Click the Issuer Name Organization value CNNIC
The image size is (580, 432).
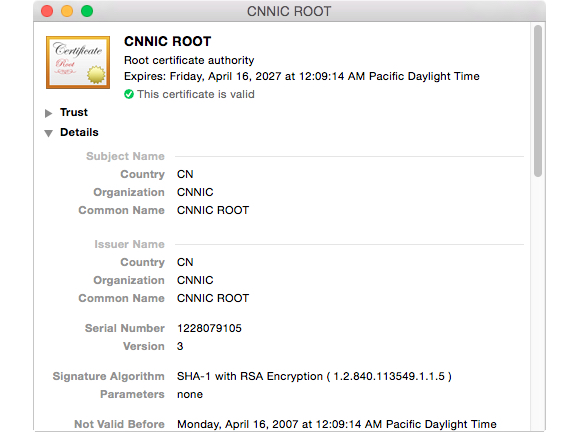pos(195,280)
